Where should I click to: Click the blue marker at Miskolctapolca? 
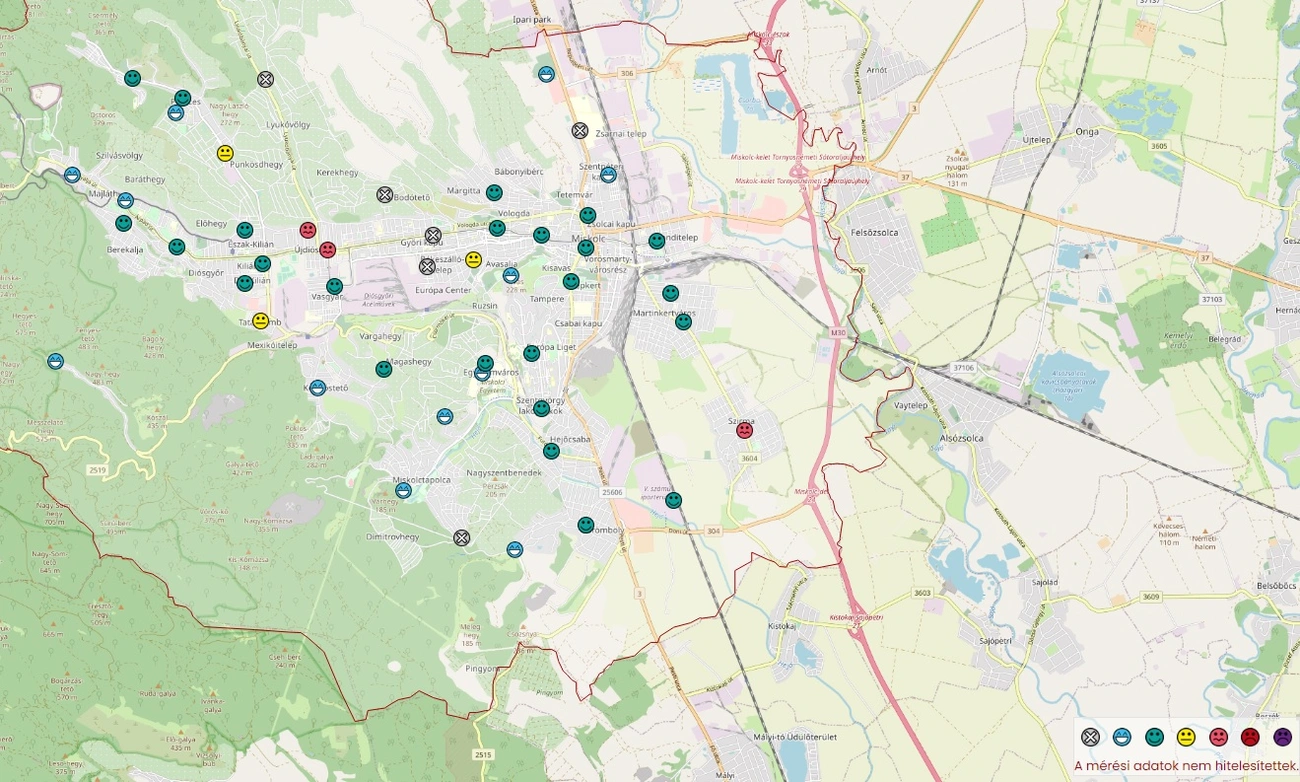click(403, 490)
